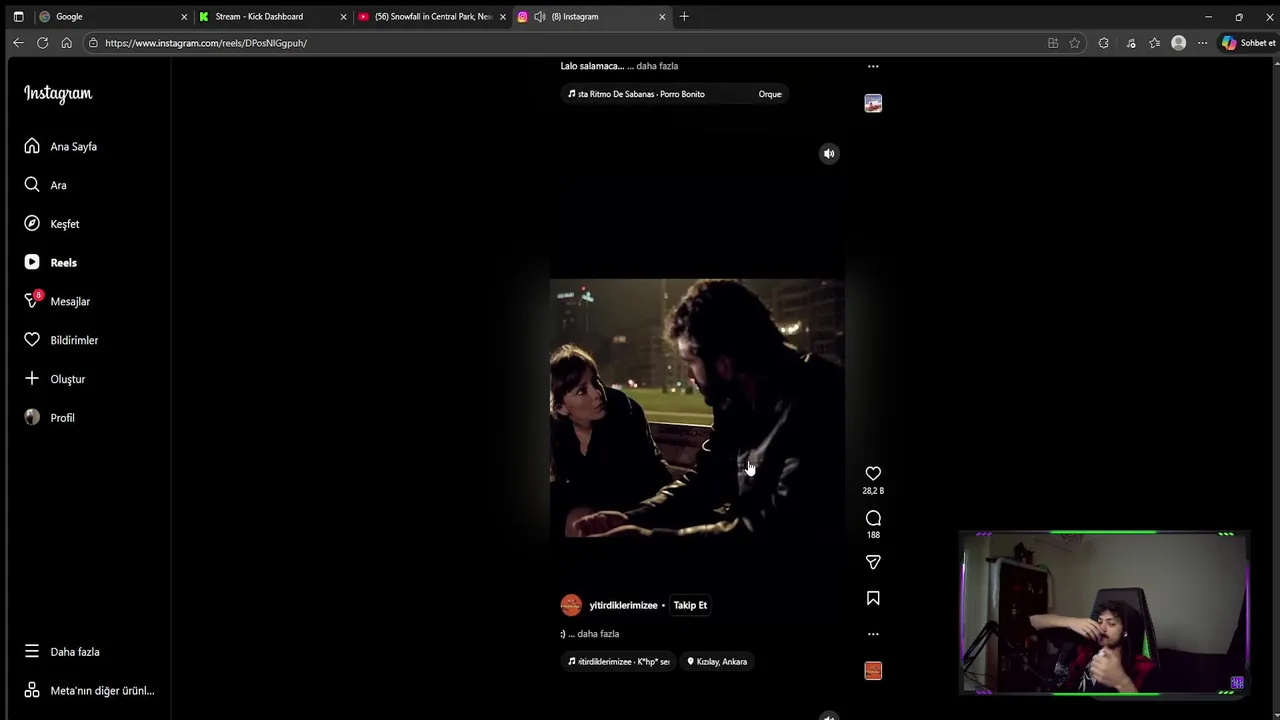Reload the page with refresh icon
This screenshot has height=720, width=1280.
[x=42, y=43]
